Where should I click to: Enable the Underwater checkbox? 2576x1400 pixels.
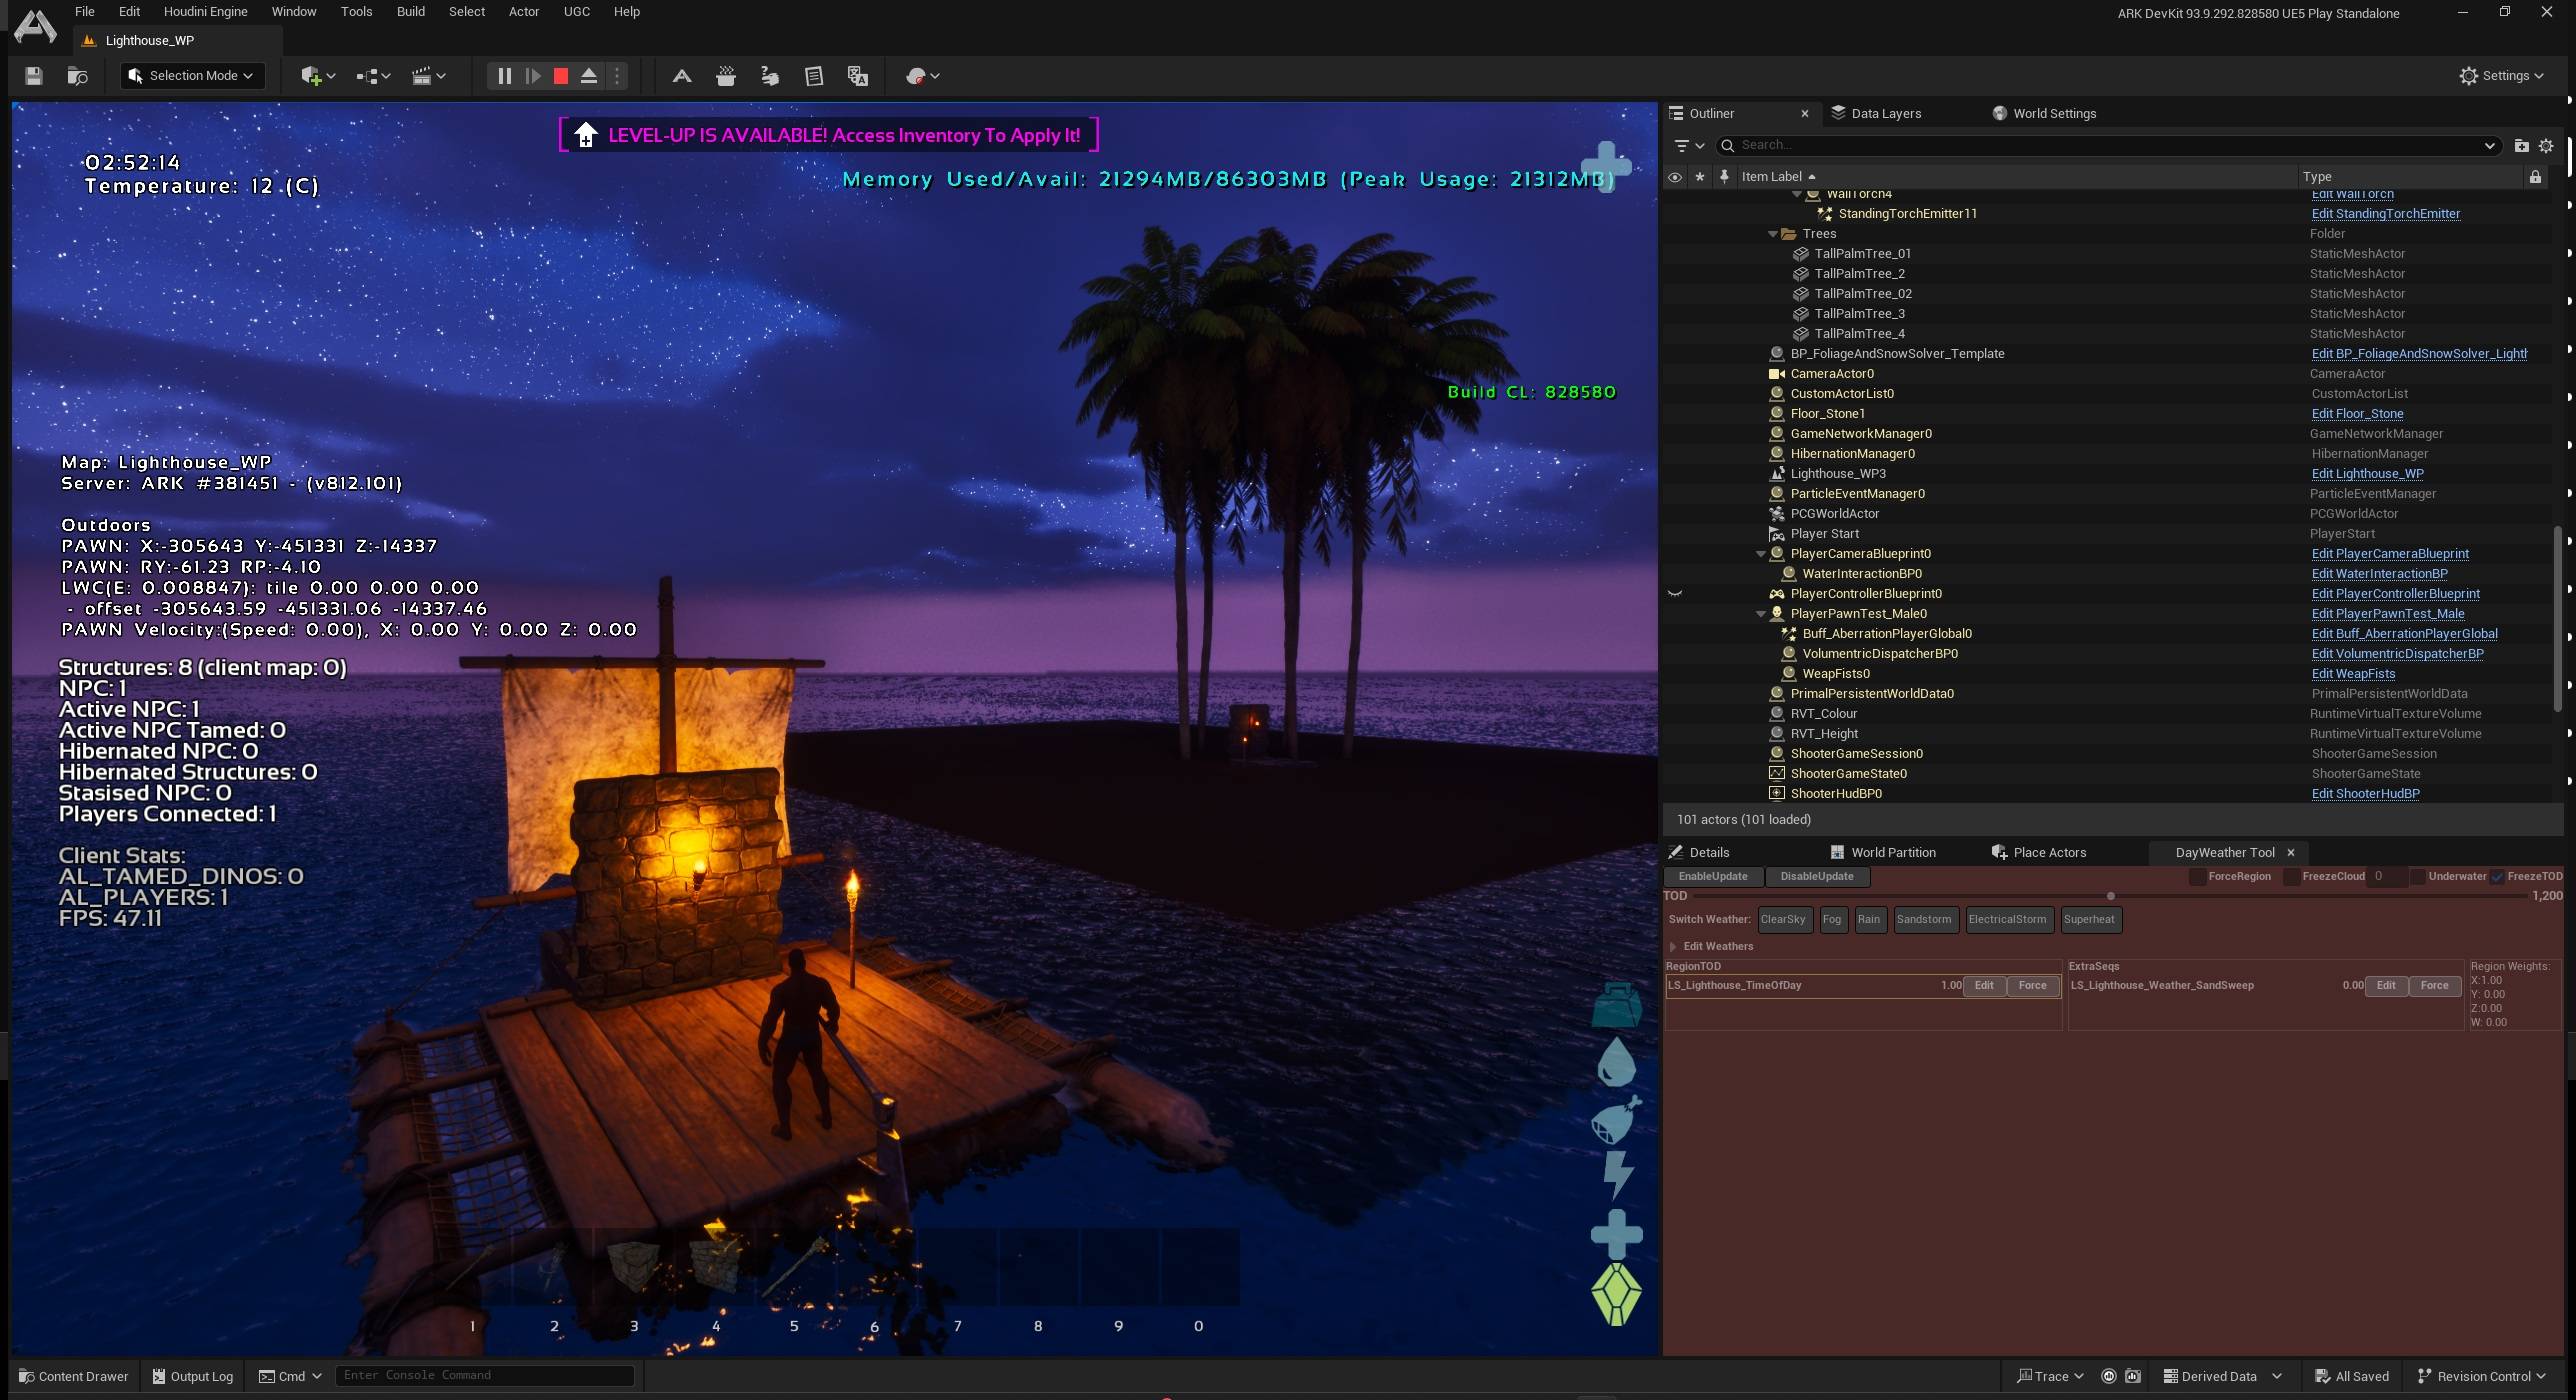2417,877
